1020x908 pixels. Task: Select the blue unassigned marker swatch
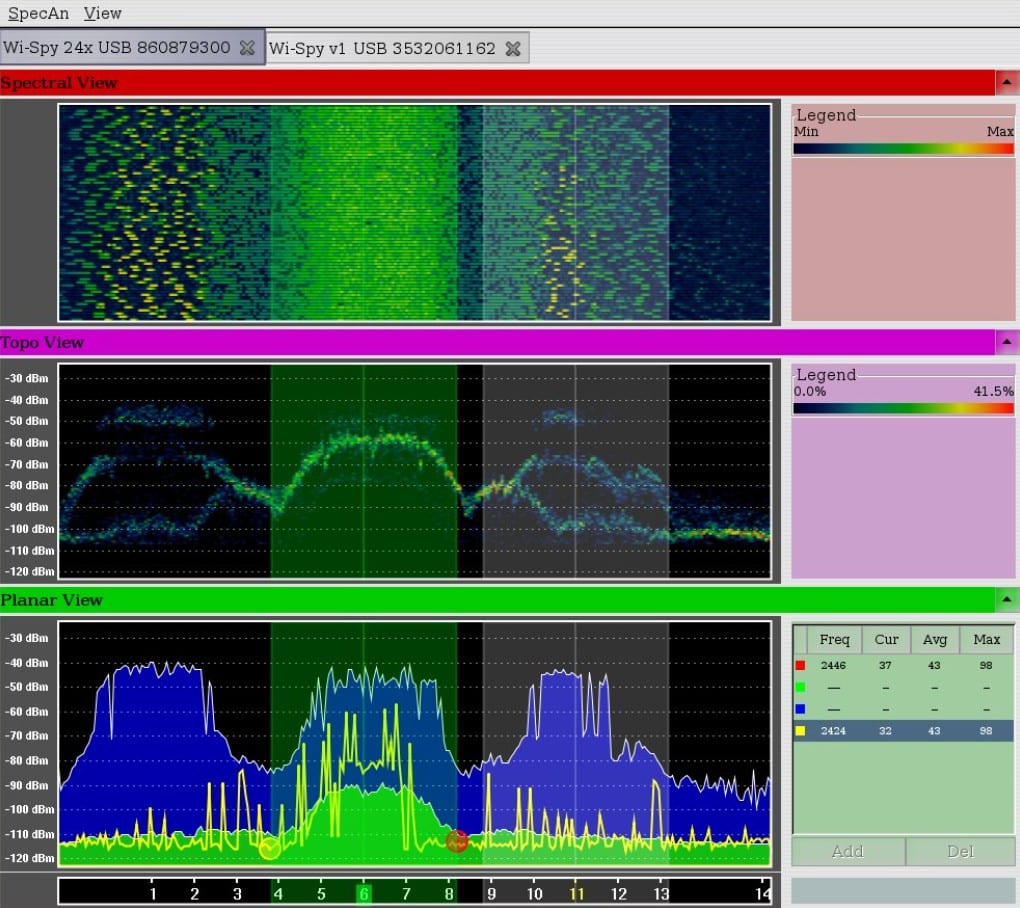(x=802, y=709)
